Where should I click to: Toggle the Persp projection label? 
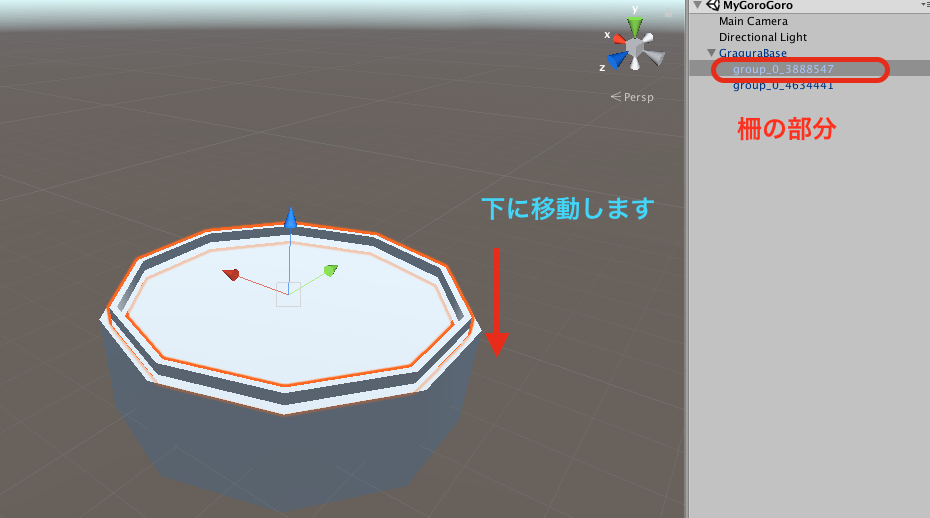pyautogui.click(x=636, y=98)
